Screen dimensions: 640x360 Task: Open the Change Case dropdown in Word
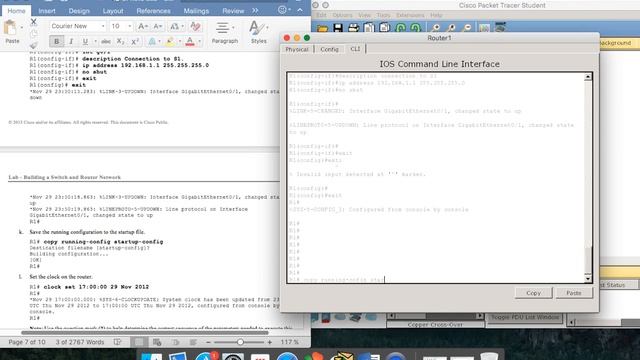tap(176, 26)
